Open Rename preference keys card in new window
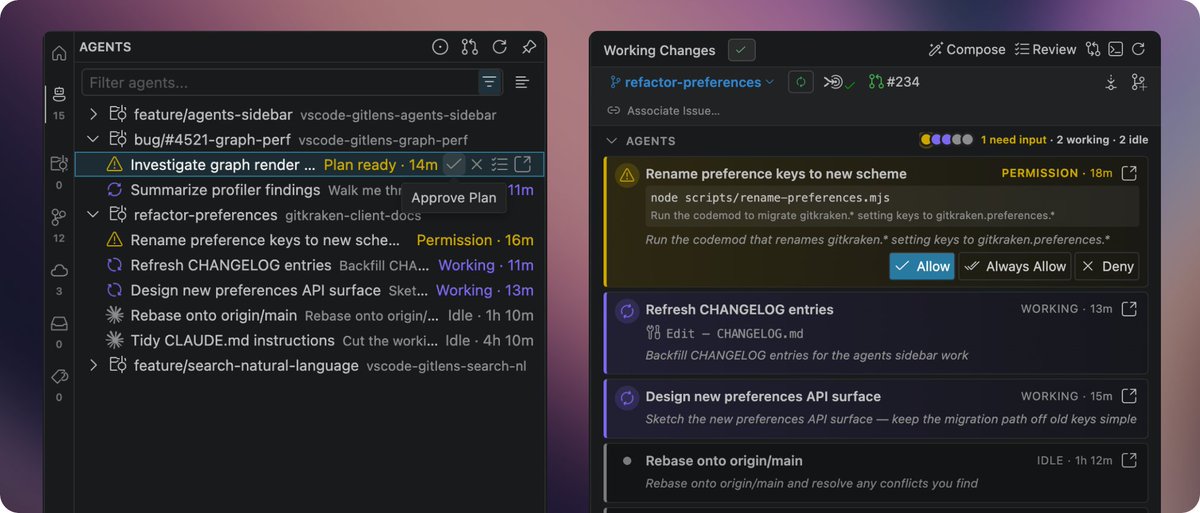The height and width of the screenshot is (513, 1200). [x=1129, y=174]
